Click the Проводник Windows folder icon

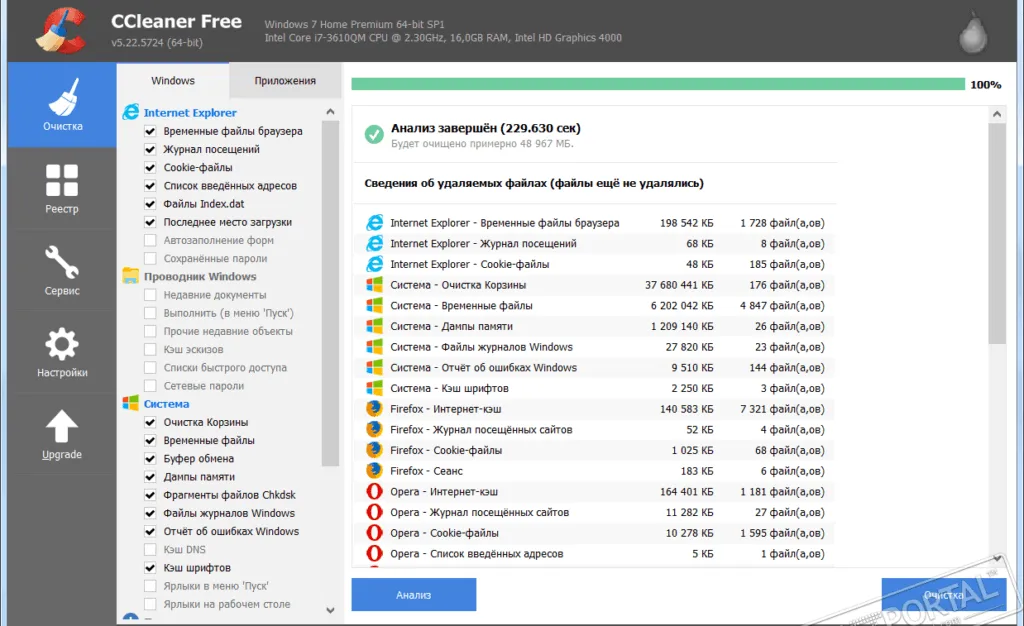coord(131,276)
